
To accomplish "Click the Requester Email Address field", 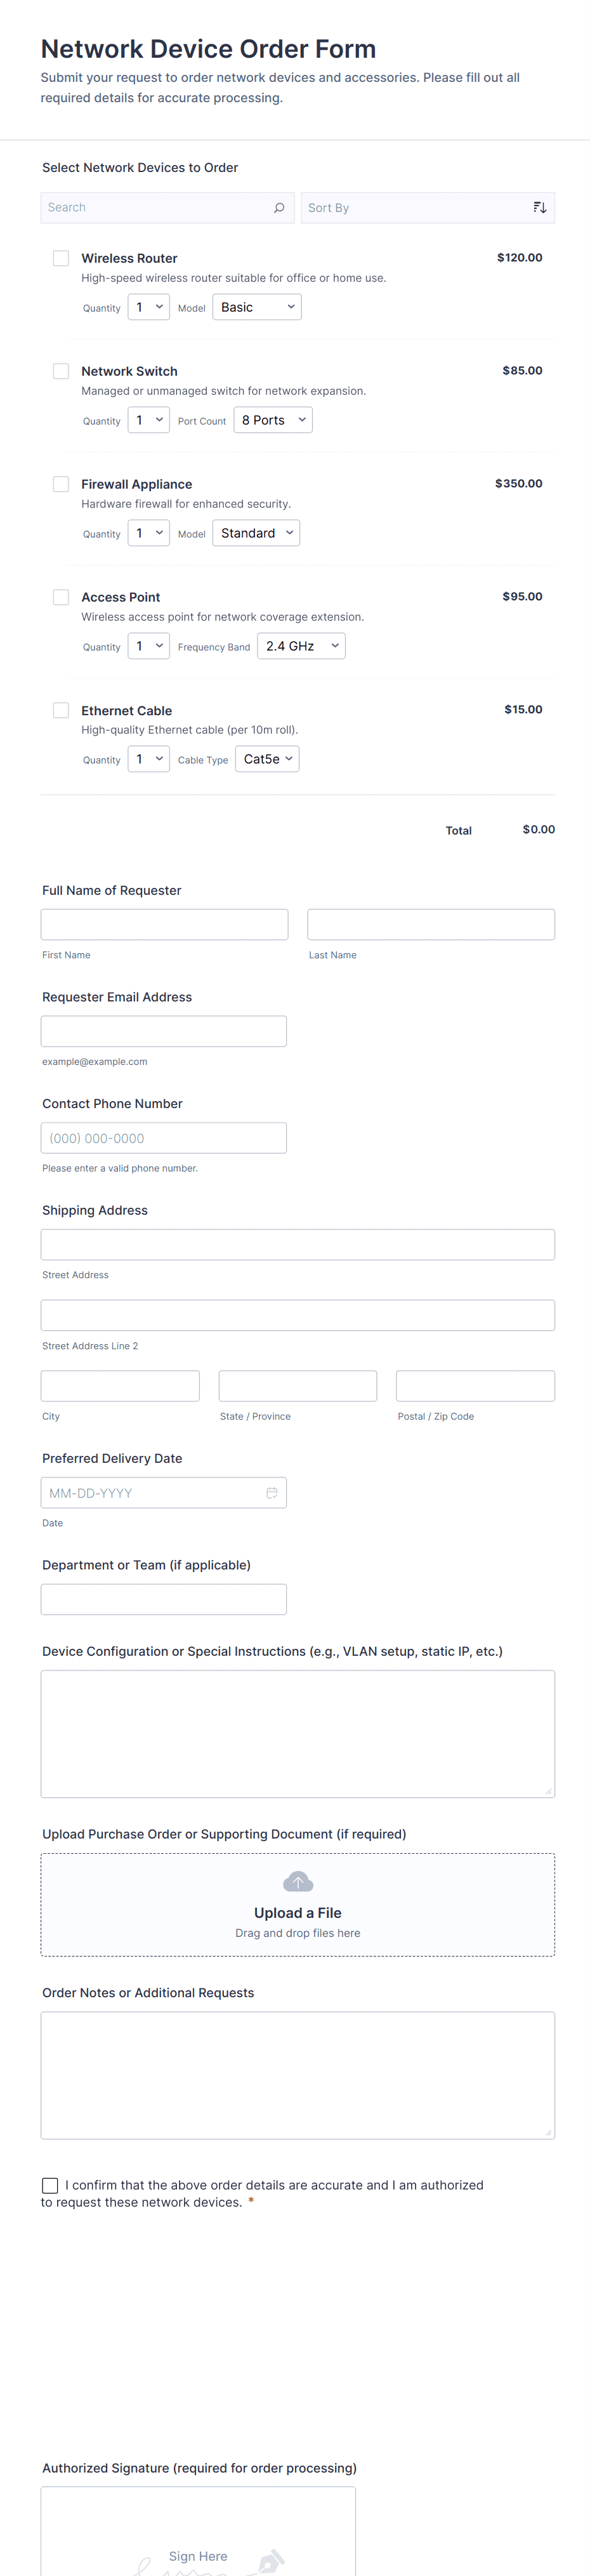I will [164, 1031].
